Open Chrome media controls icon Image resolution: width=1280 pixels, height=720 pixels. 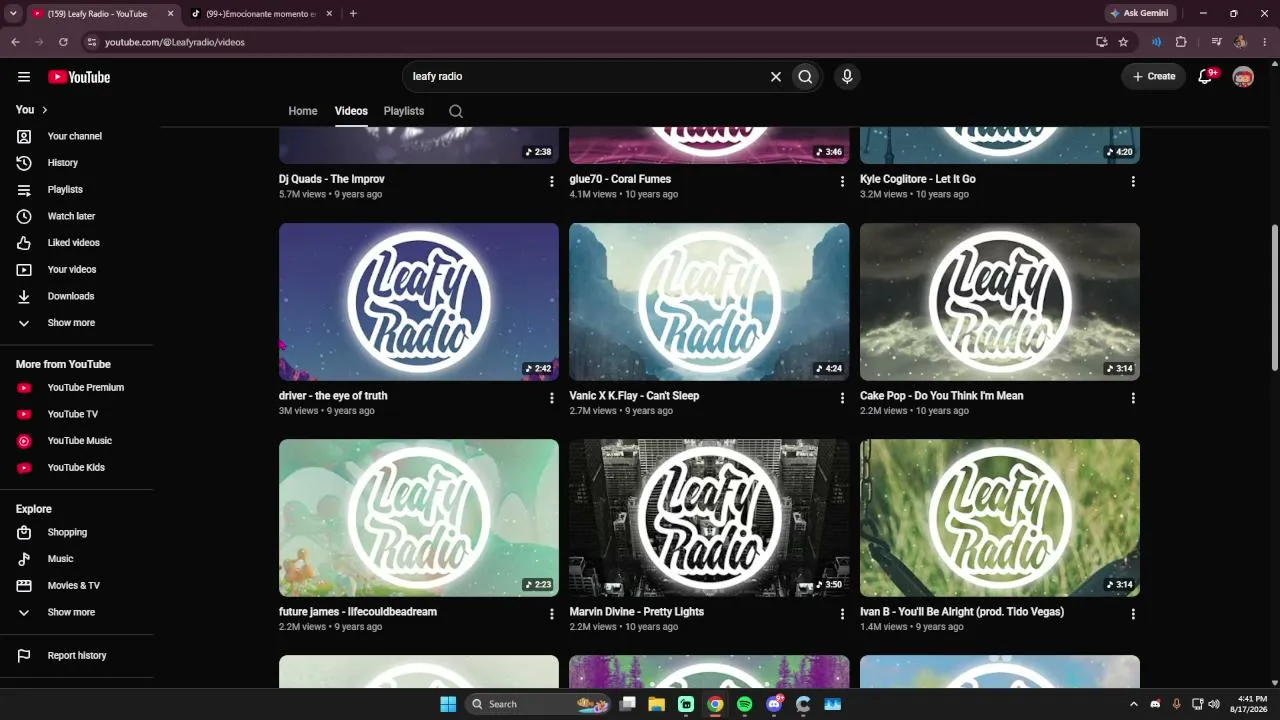tap(1216, 42)
